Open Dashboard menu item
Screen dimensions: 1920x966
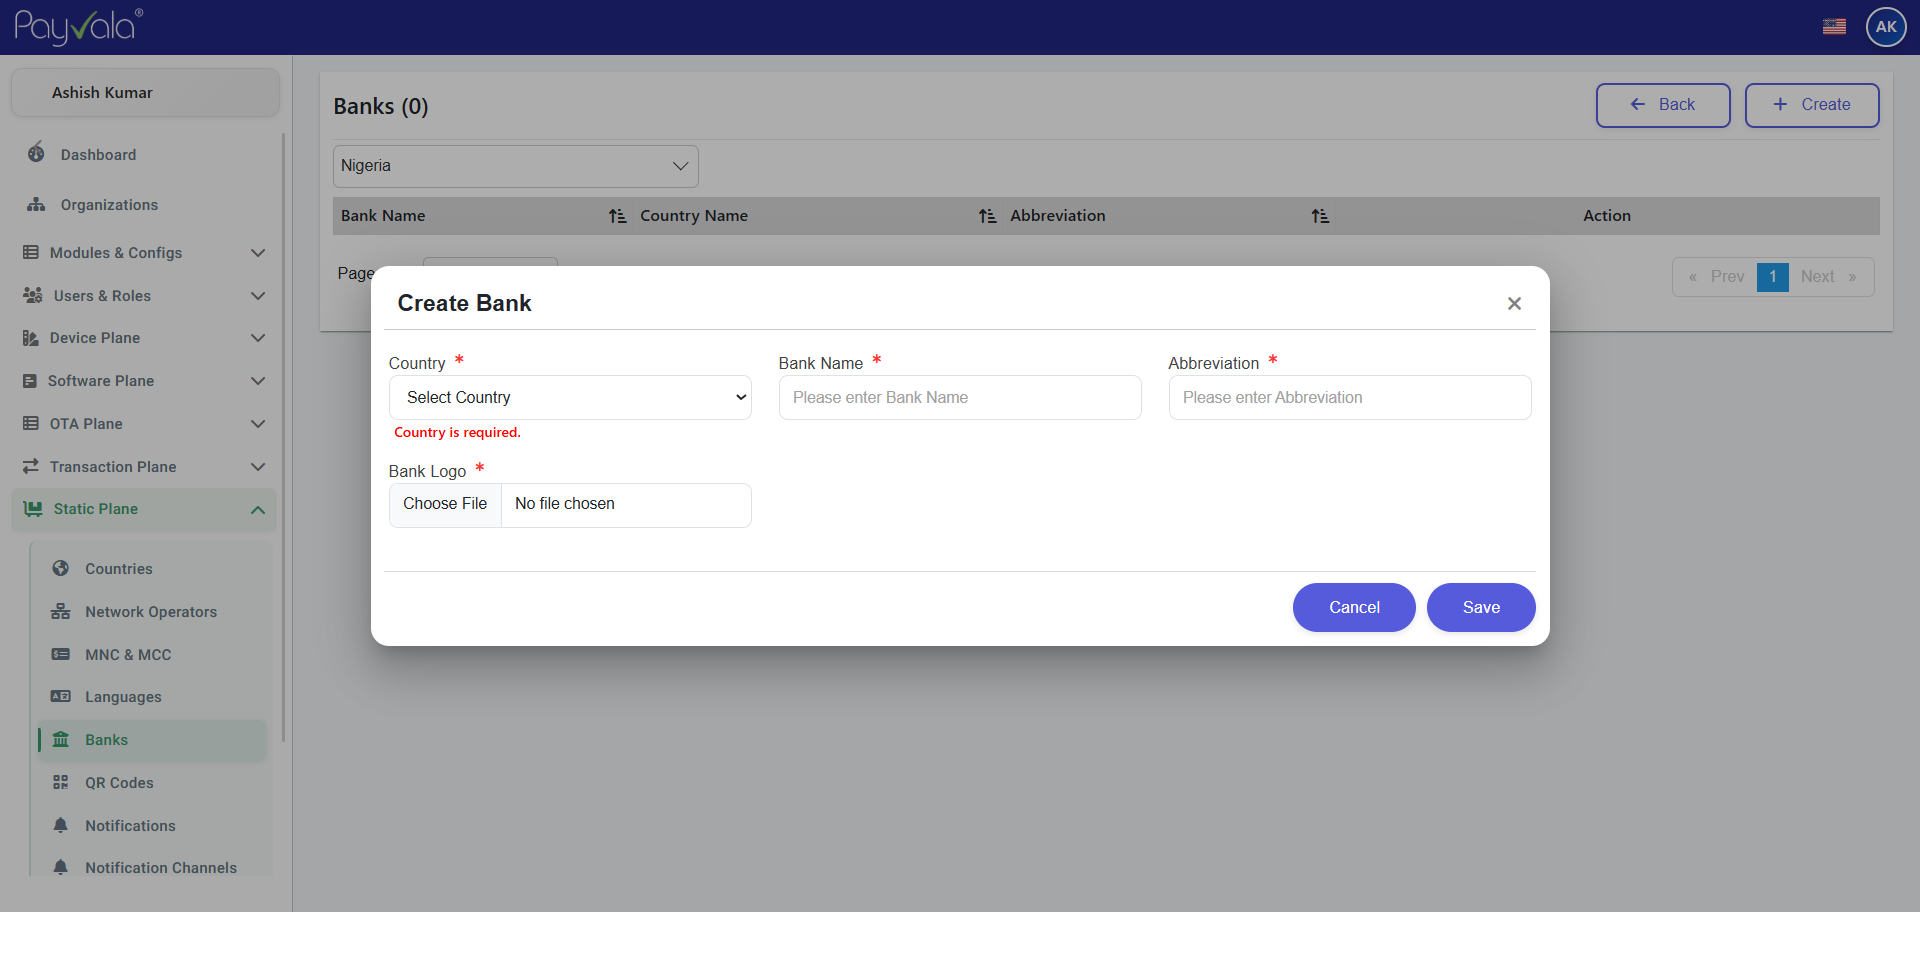98,154
